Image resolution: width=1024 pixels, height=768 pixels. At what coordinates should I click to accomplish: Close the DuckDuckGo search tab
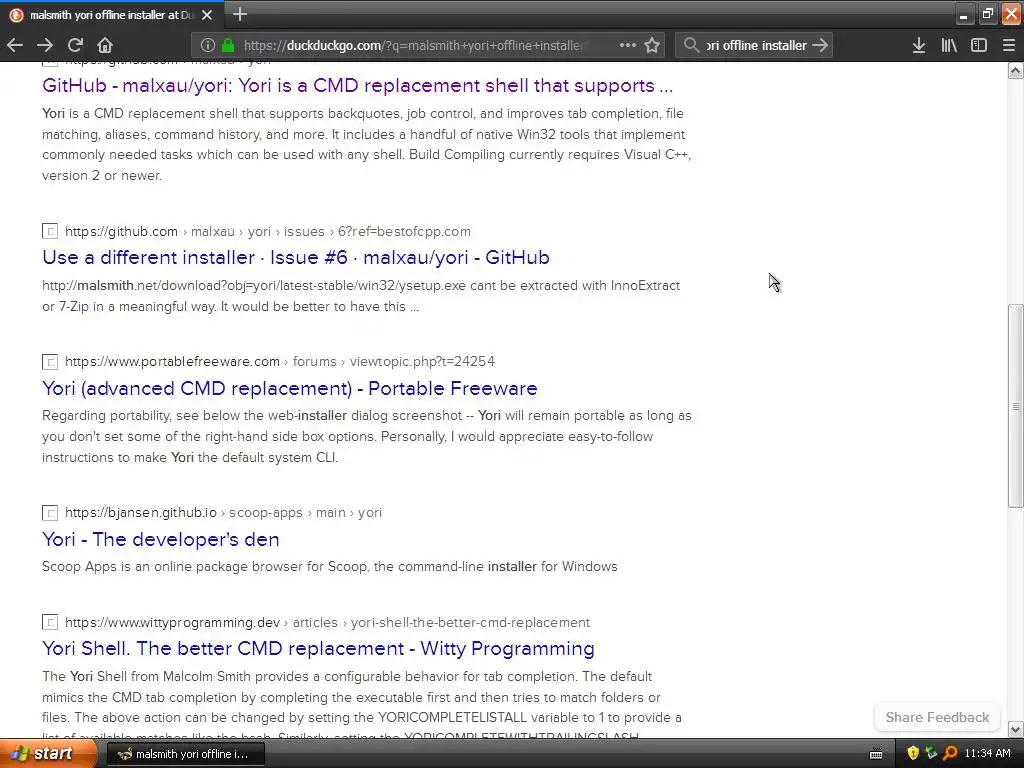coord(206,14)
